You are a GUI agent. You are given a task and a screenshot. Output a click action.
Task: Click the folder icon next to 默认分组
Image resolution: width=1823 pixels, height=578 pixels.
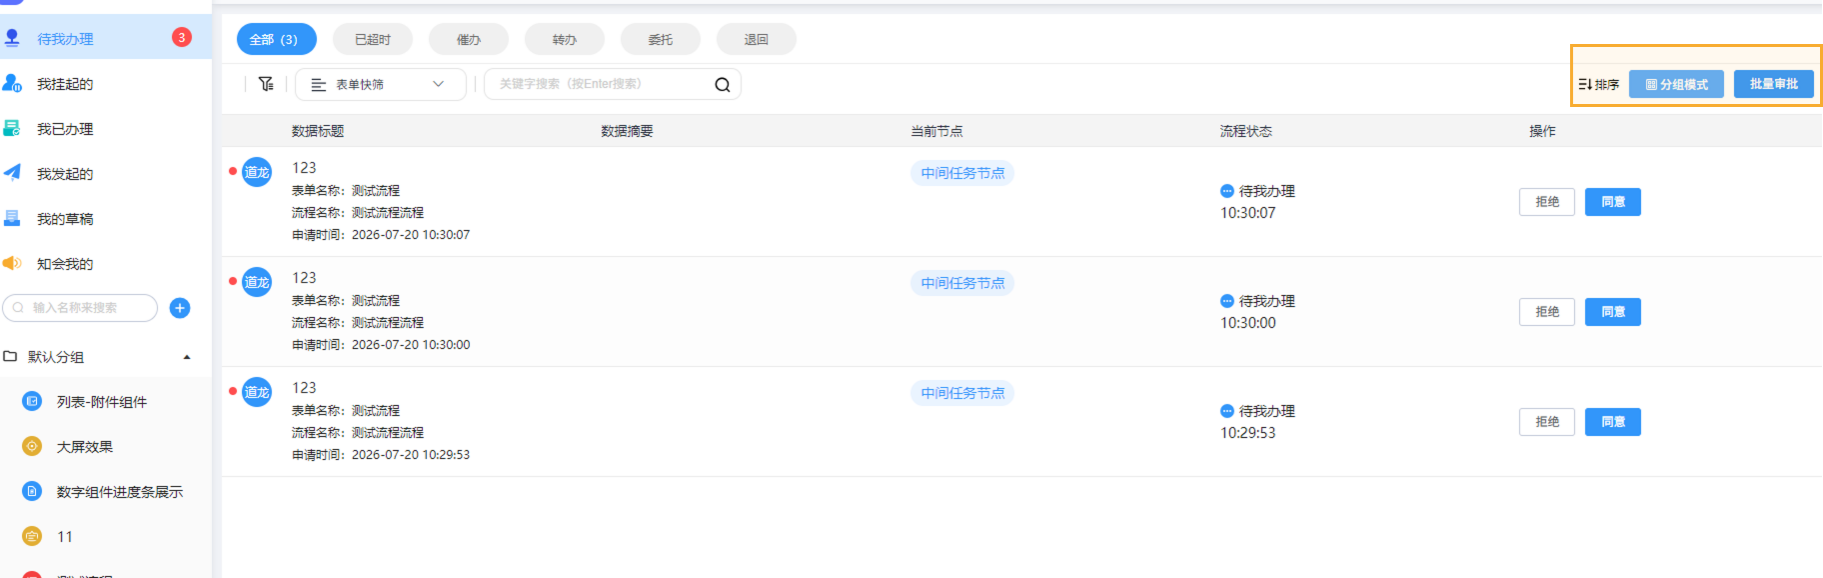pos(10,356)
